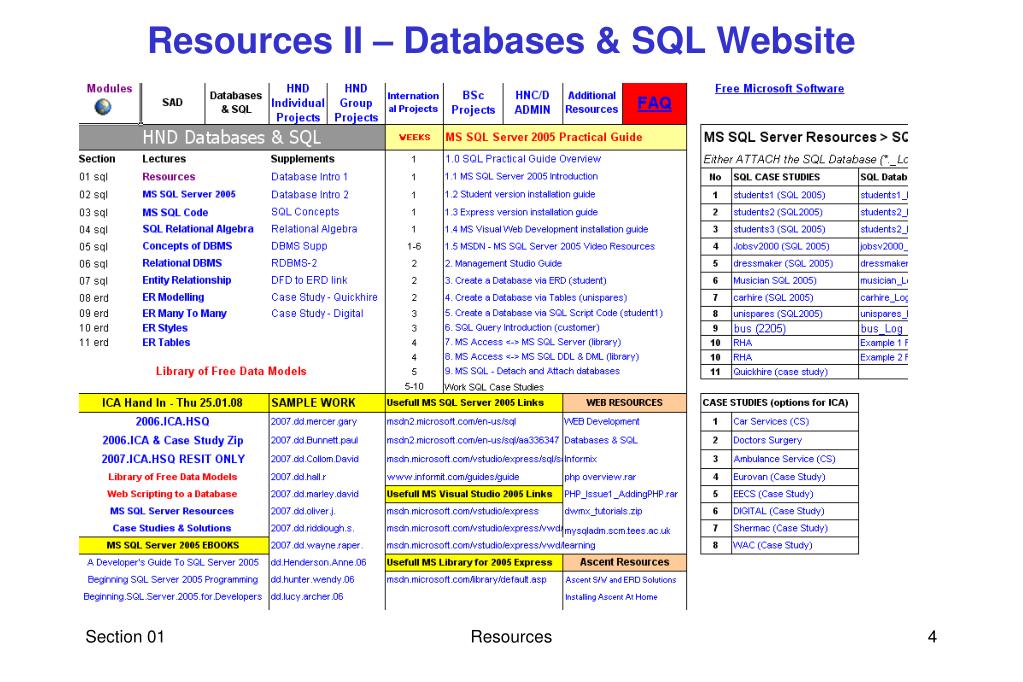Screen dimensions: 1023x682
Task: Open 9. Detach and Attach databases guide
Action: tap(532, 371)
